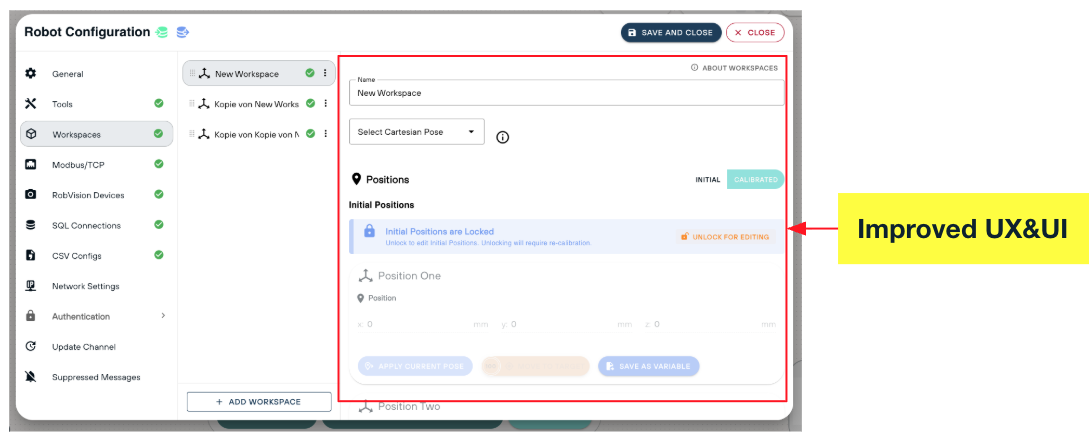Click drag handle of New Workspace item
This screenshot has width=1089, height=448.
click(x=192, y=74)
